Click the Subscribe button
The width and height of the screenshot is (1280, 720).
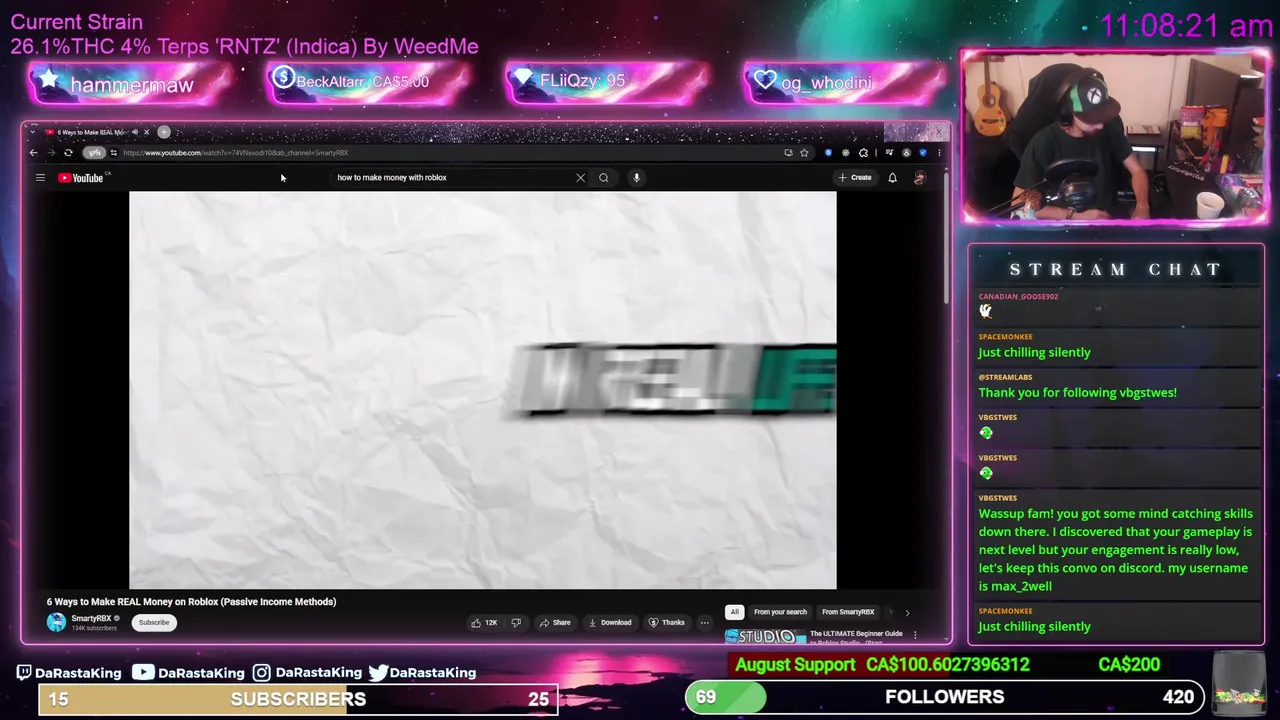click(154, 622)
